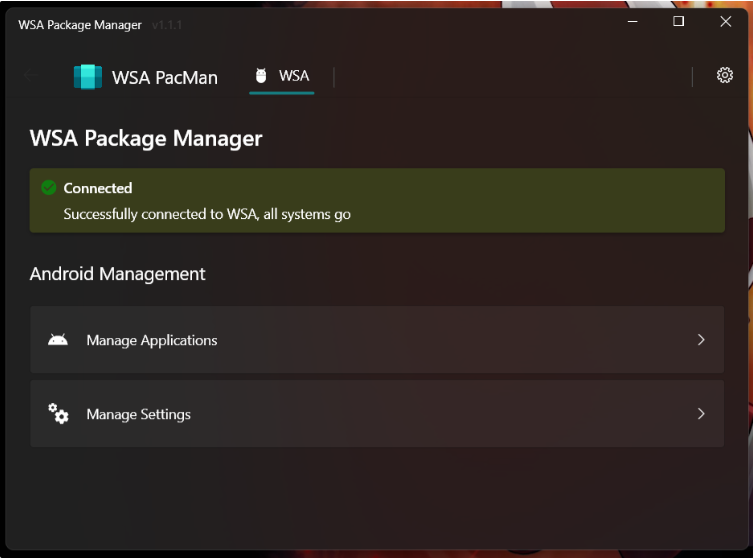Click the Android icon beside Manage Applications
The image size is (753, 558).
pyautogui.click(x=58, y=340)
